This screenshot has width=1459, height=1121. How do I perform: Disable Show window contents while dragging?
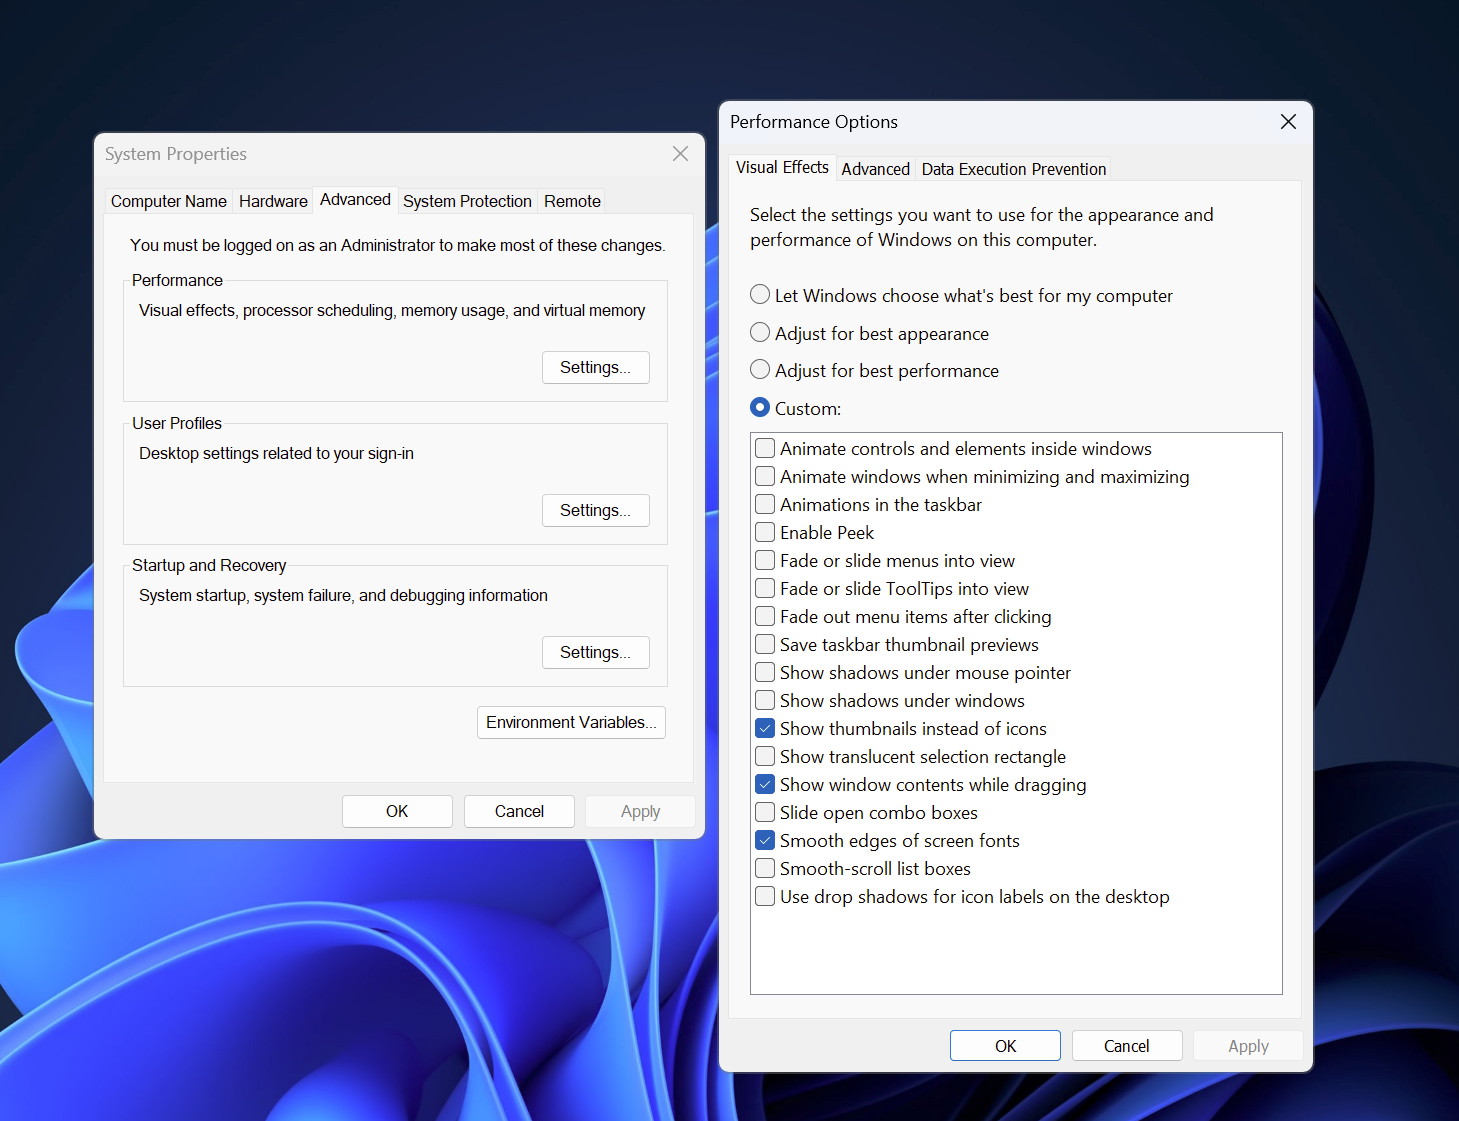pos(765,784)
